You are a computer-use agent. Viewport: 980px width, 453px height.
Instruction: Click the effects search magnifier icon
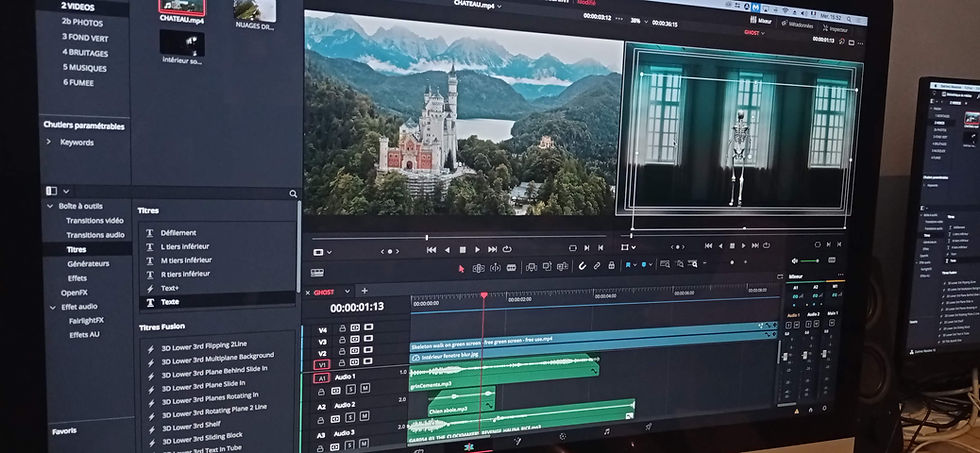click(292, 194)
